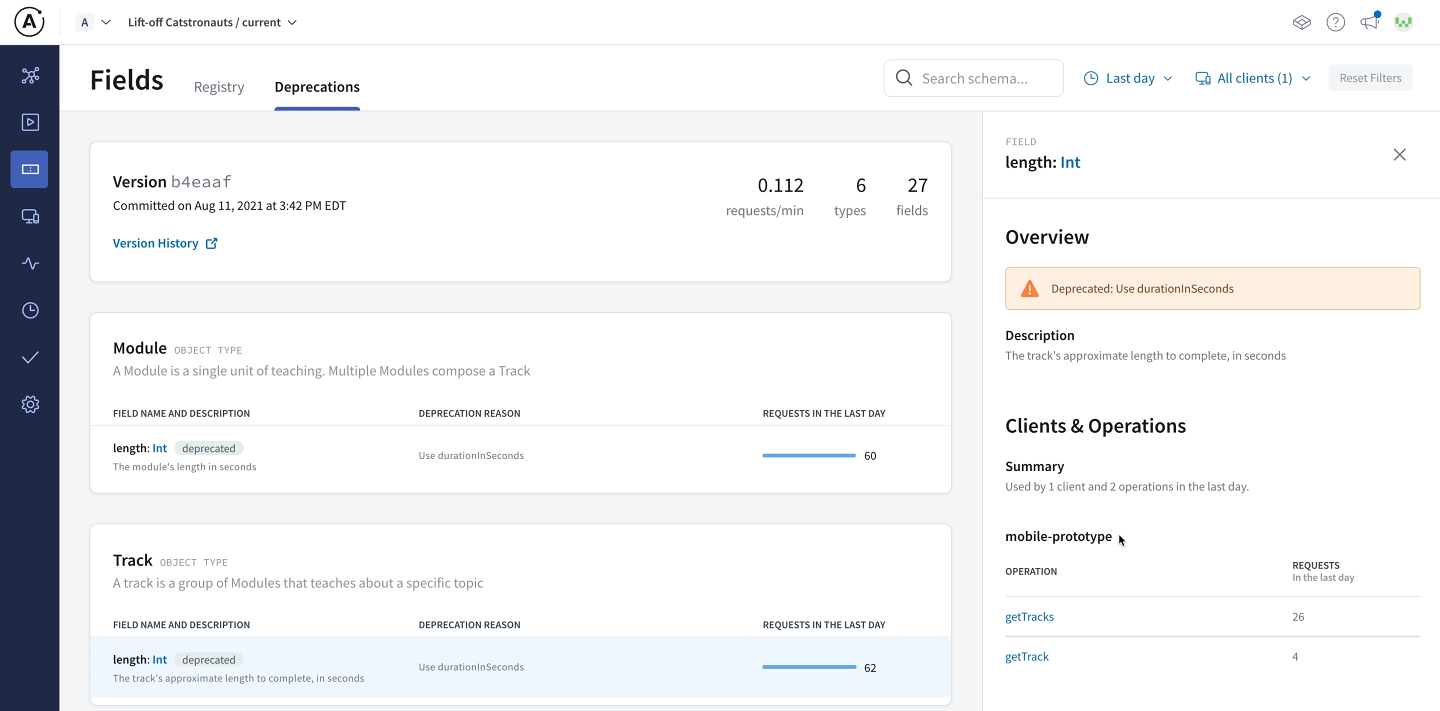
Task: Open the organization A dropdown
Action: coord(94,22)
